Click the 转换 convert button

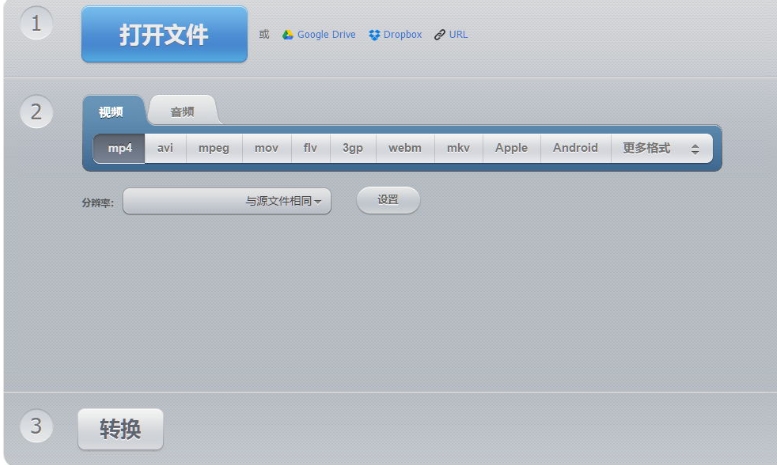(120, 429)
